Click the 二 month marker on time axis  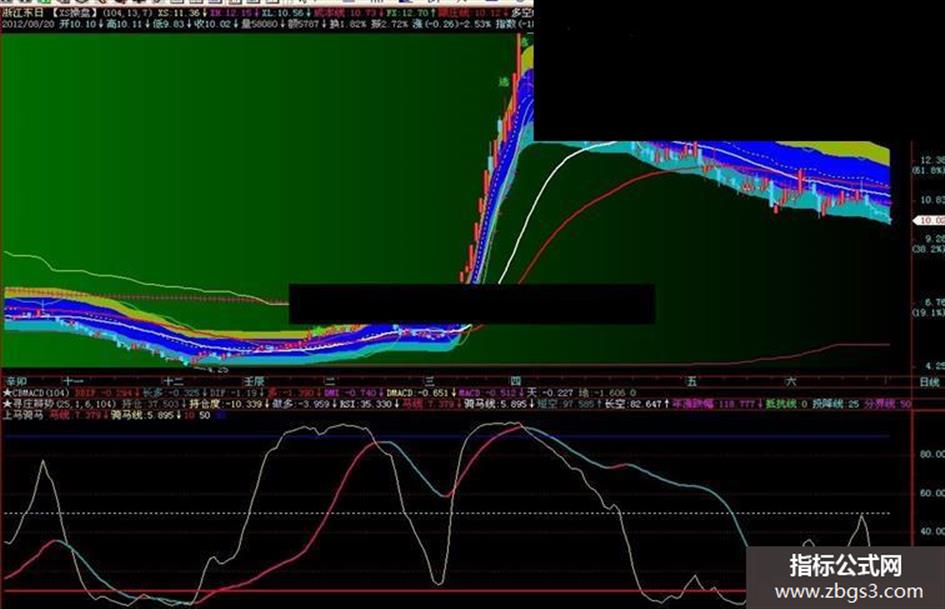330,382
